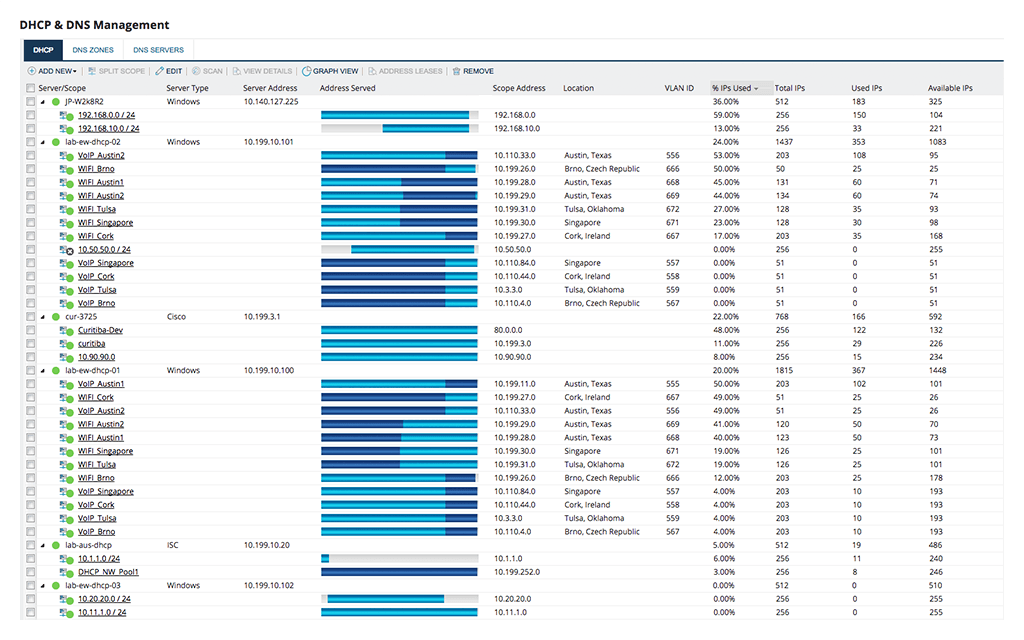Click the address served bar for 10.1.1.0 /24
1024x640 pixels.
pos(399,559)
